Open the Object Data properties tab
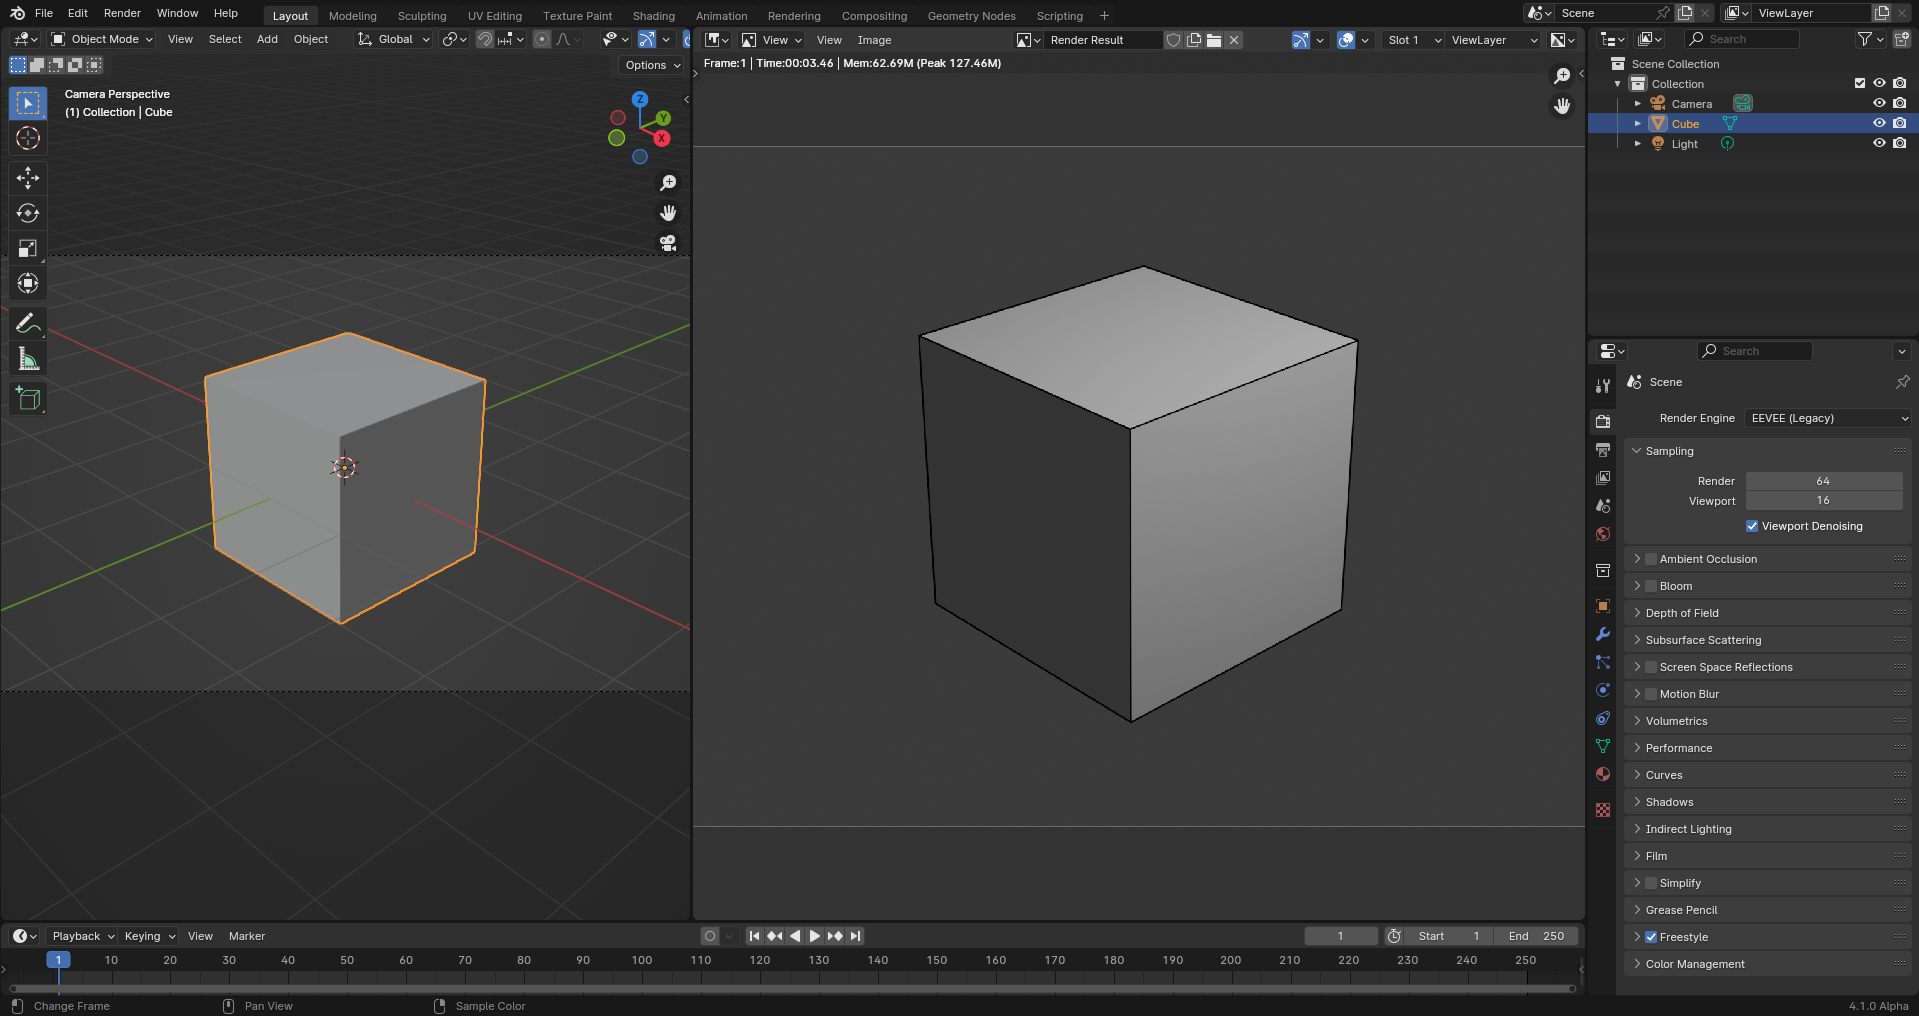This screenshot has height=1016, width=1919. pos(1603,746)
